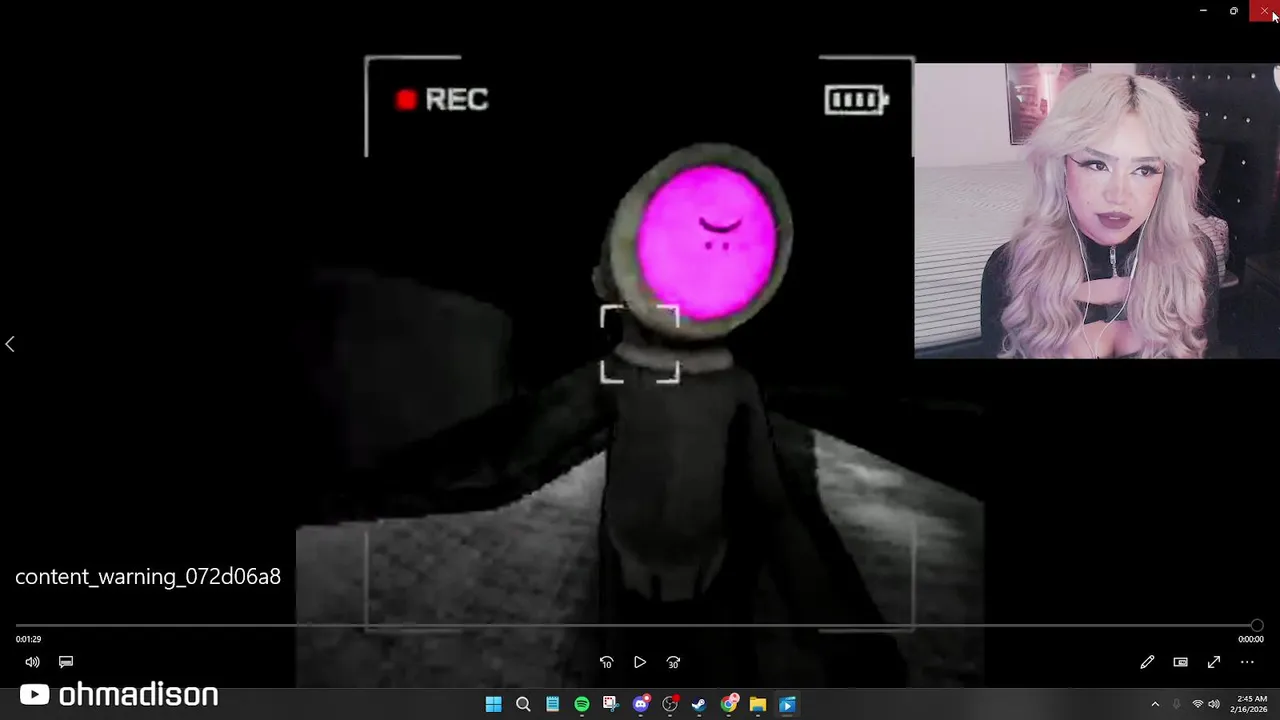Open taskbar Search
Screen dimensions: 1280x720
coord(523,705)
